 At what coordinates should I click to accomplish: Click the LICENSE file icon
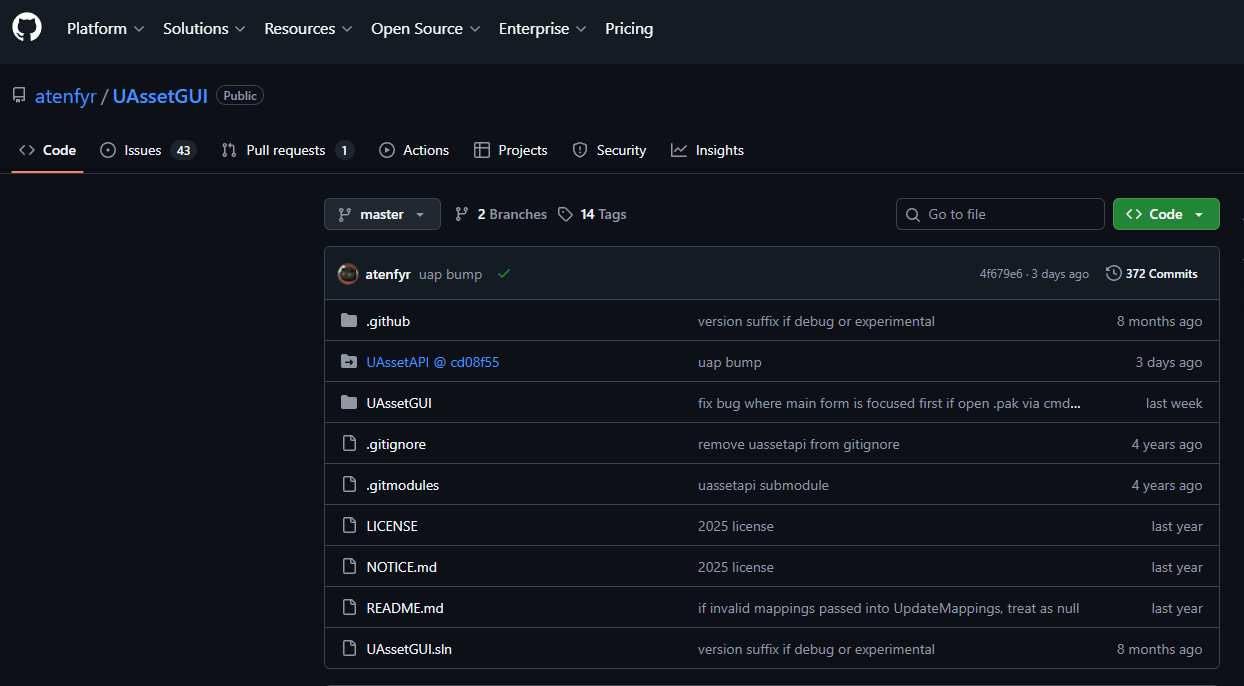coord(349,526)
